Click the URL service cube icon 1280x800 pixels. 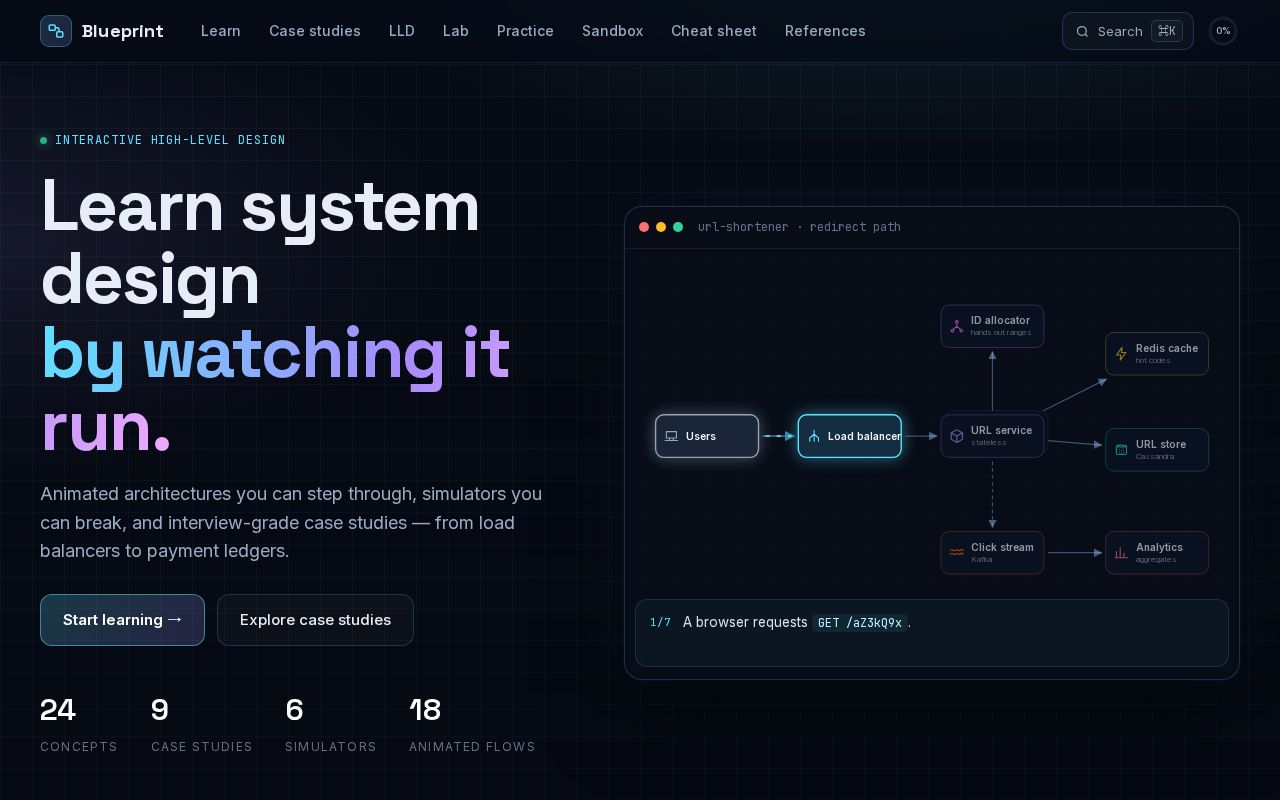pyautogui.click(x=957, y=436)
